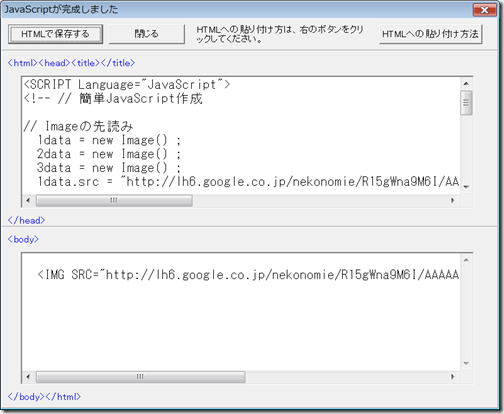Click the '簡単JavaScript作成' comment line
The height and width of the screenshot is (414, 504).
(113, 99)
